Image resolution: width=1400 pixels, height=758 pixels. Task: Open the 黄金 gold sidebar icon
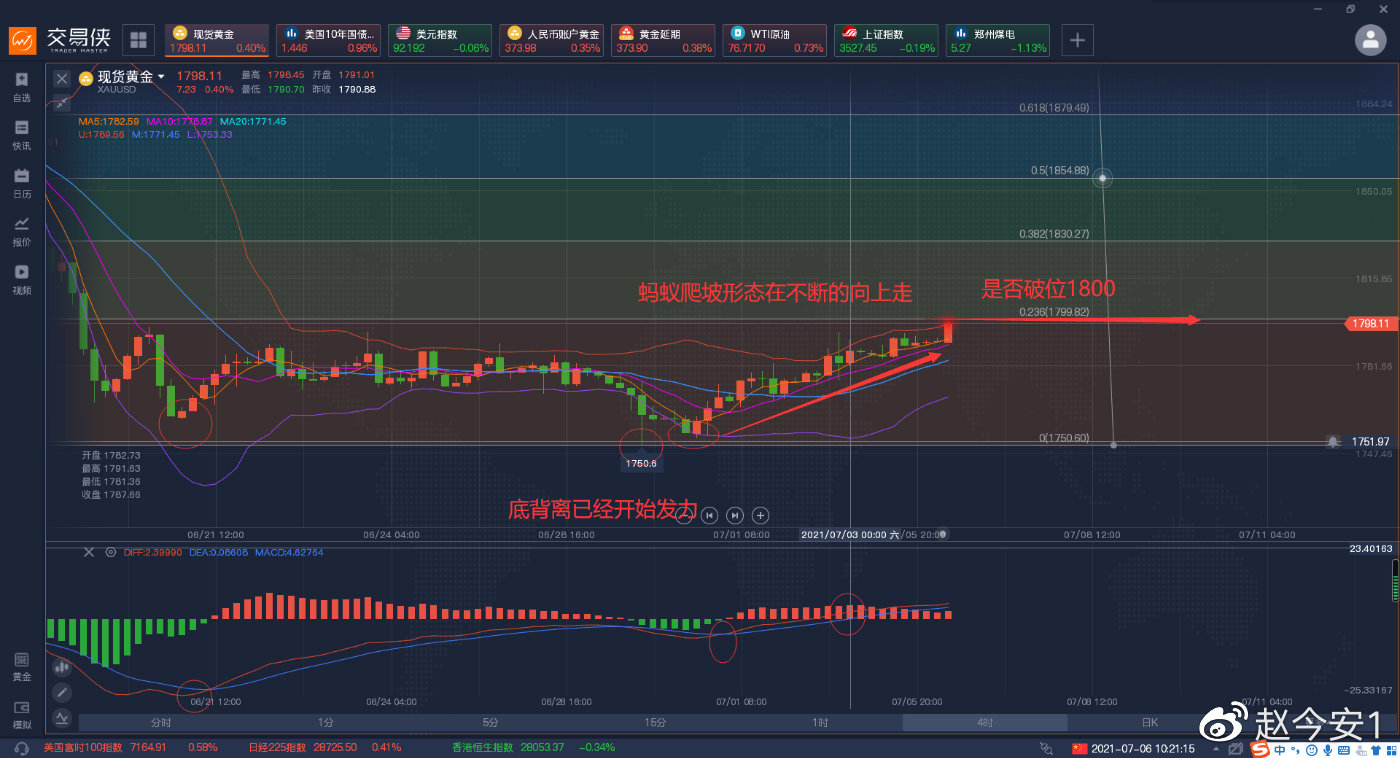pos(21,666)
